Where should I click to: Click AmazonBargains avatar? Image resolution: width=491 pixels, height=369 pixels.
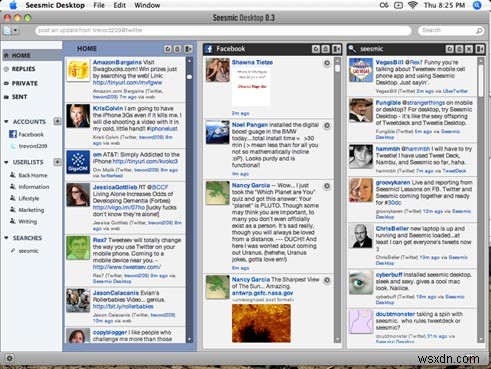coord(78,70)
